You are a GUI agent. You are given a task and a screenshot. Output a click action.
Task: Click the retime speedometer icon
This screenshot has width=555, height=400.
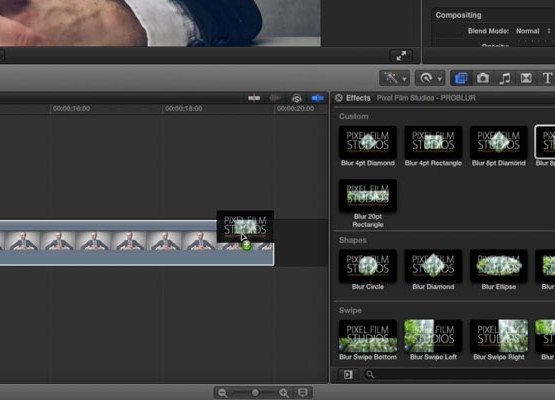426,78
